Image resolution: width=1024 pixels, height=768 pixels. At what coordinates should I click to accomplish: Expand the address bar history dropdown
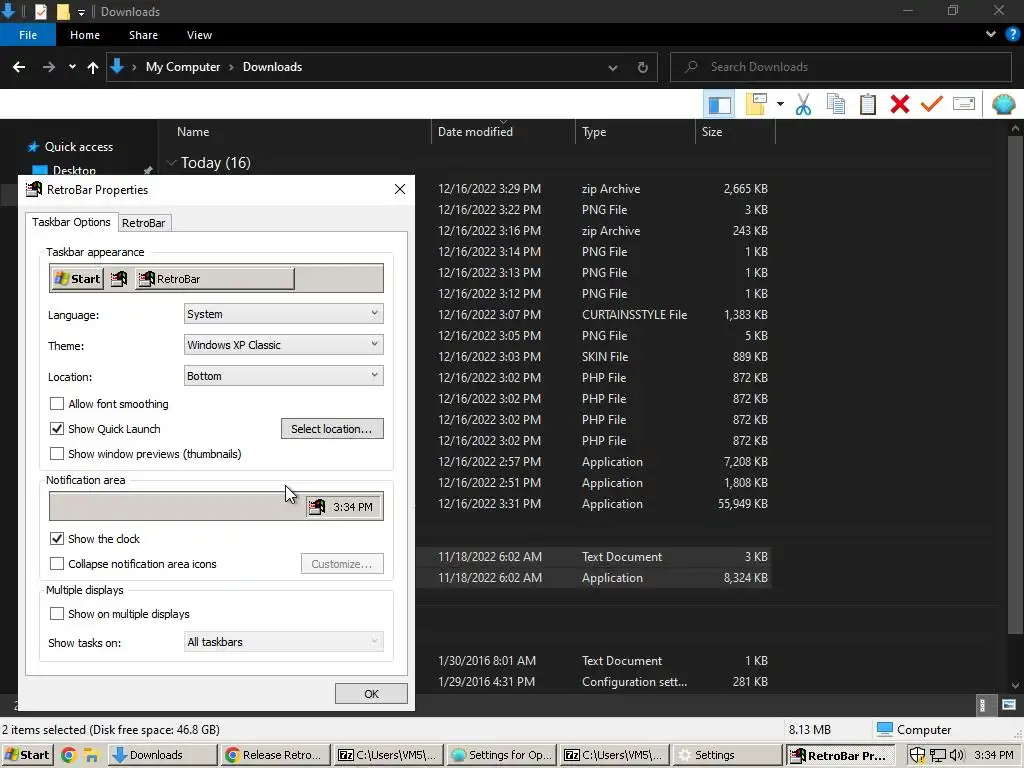(x=613, y=67)
